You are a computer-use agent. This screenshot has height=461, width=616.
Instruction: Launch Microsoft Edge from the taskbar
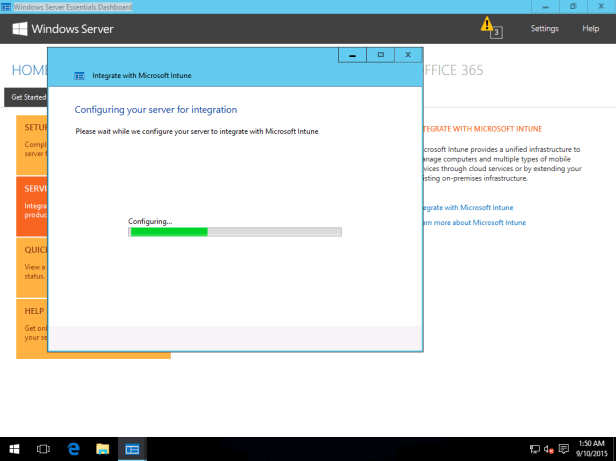[x=73, y=450]
